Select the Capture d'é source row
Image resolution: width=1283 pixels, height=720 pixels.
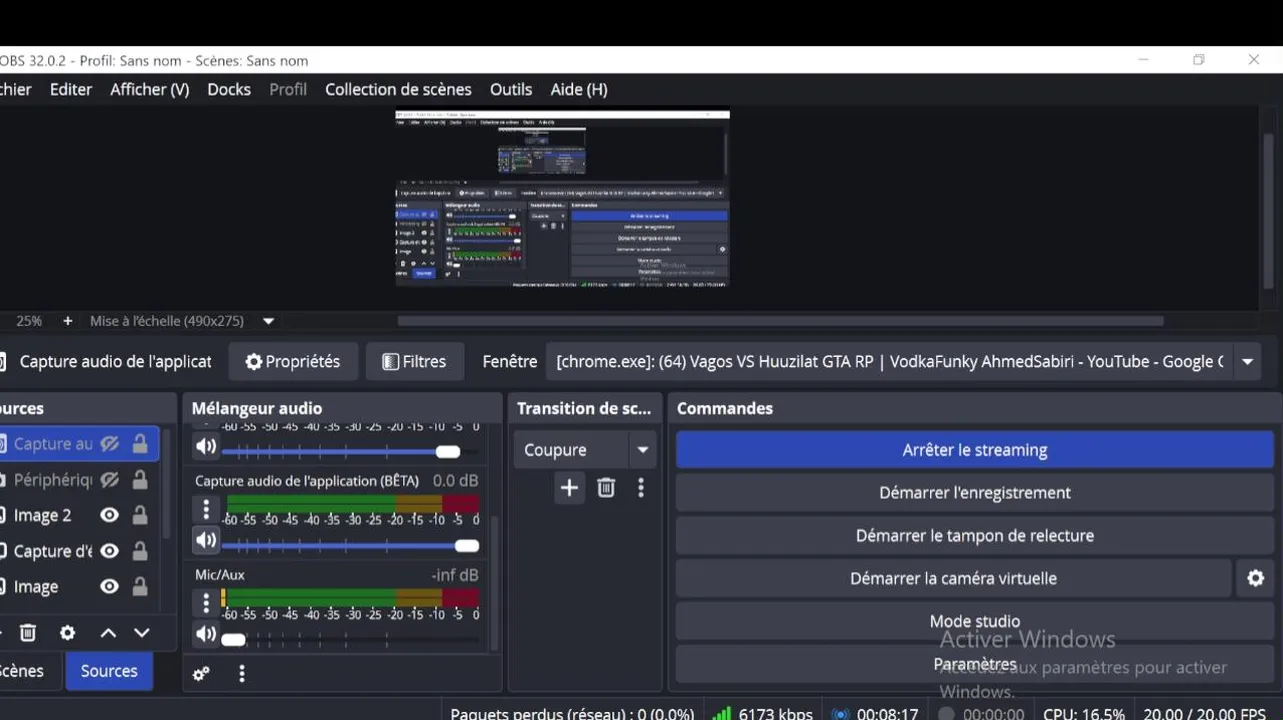pos(78,551)
